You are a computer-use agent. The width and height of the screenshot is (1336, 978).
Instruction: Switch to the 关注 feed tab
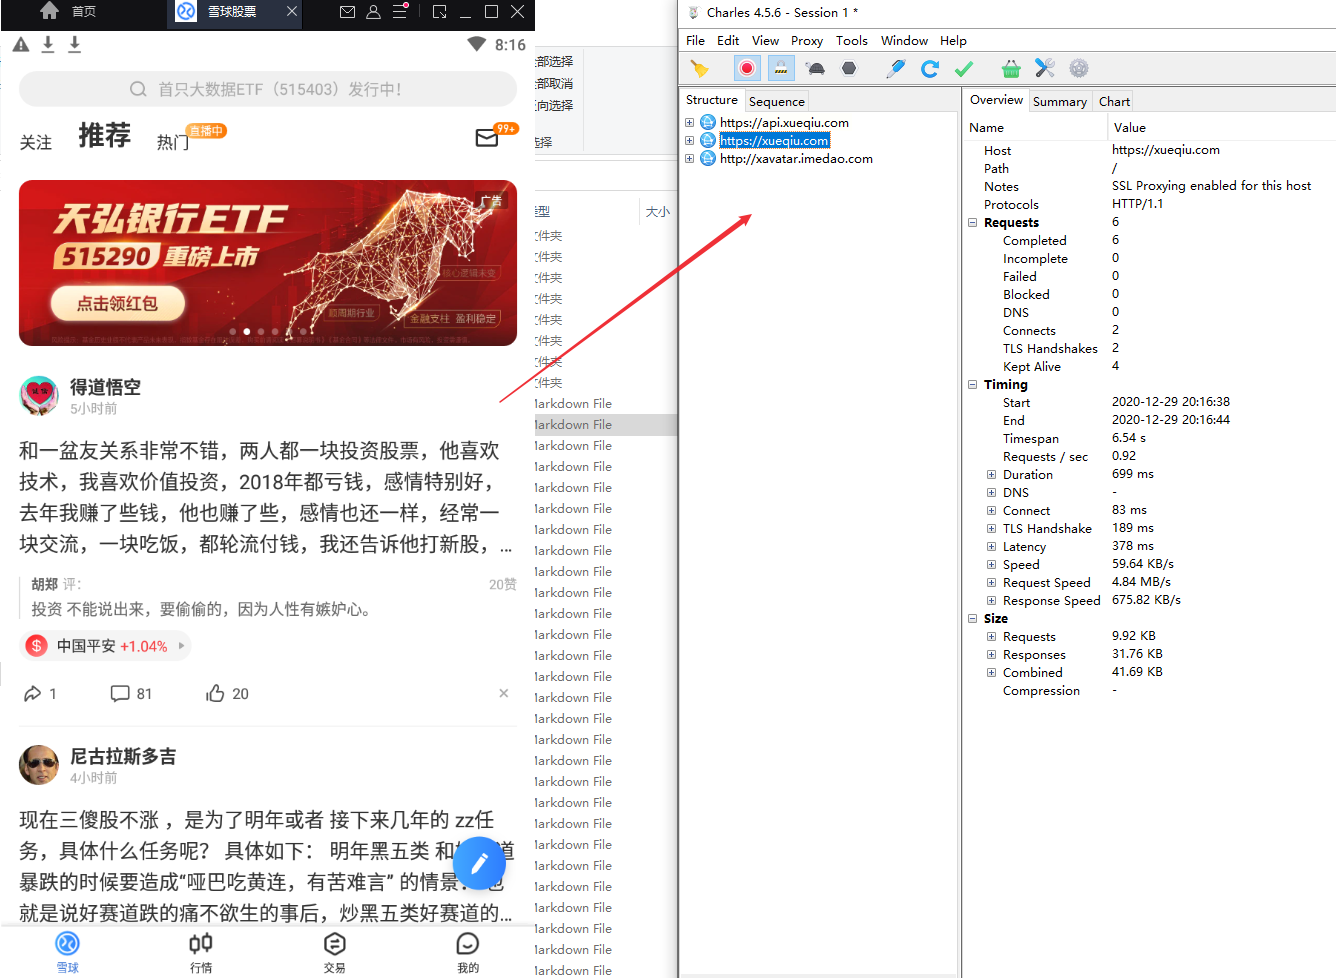click(x=36, y=143)
